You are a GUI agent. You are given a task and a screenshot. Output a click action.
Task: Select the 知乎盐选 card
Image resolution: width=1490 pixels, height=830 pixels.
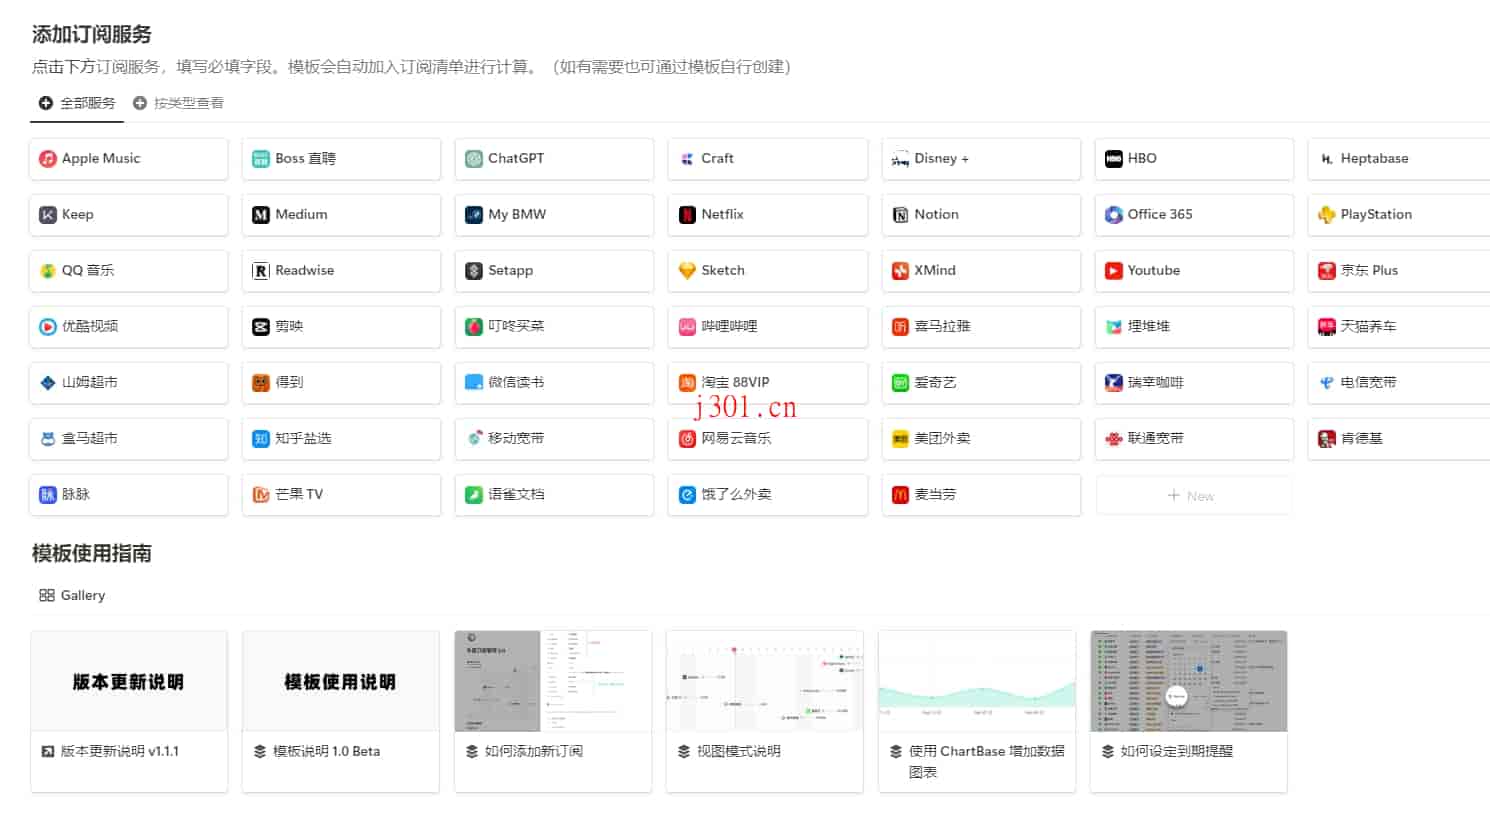coord(341,439)
